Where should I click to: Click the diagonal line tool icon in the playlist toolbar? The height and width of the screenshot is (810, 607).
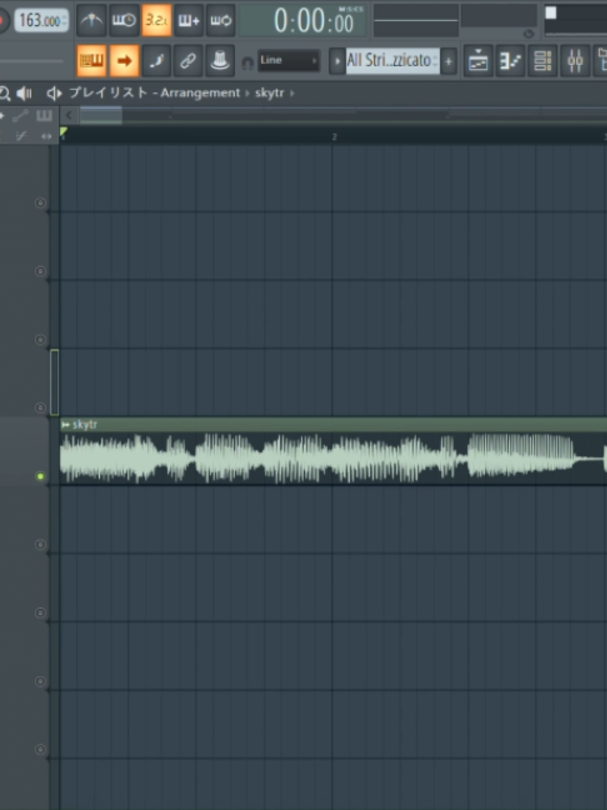coord(20,116)
